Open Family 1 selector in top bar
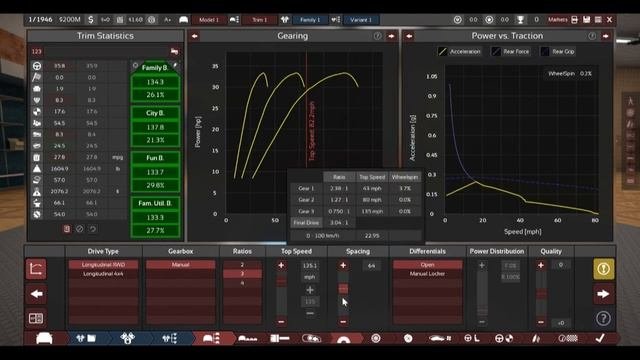This screenshot has width=640, height=360. point(310,20)
